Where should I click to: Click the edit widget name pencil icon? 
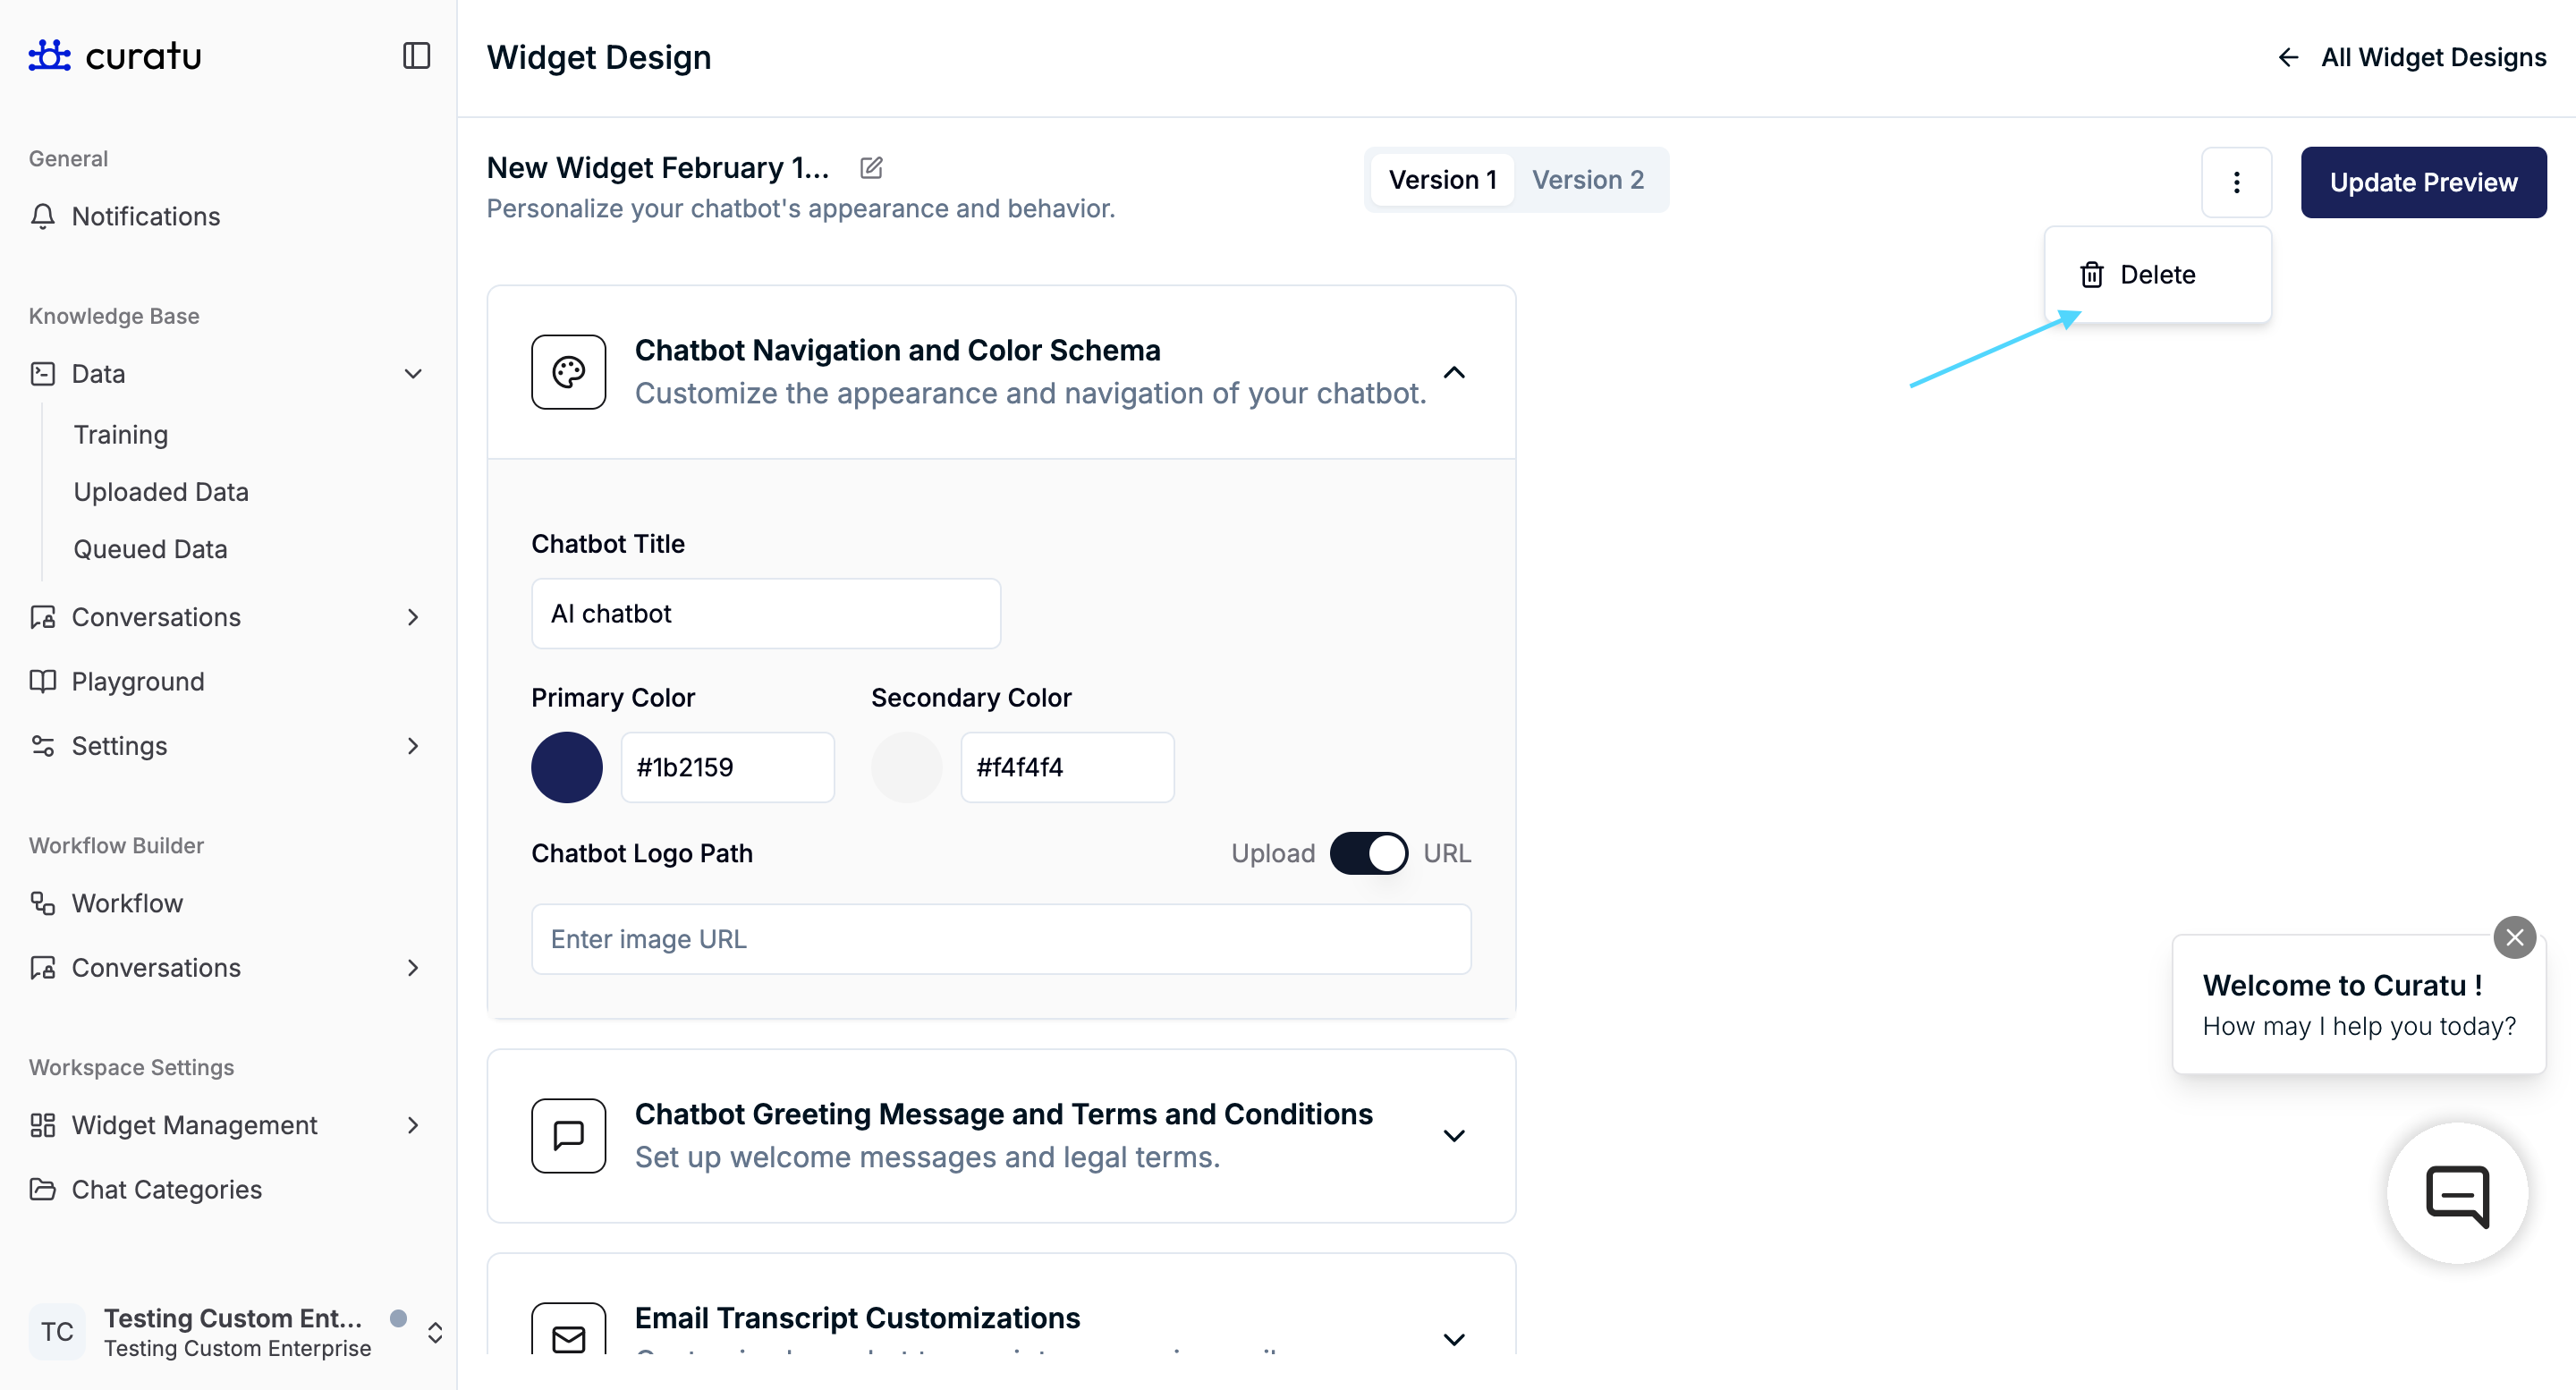pyautogui.click(x=871, y=168)
